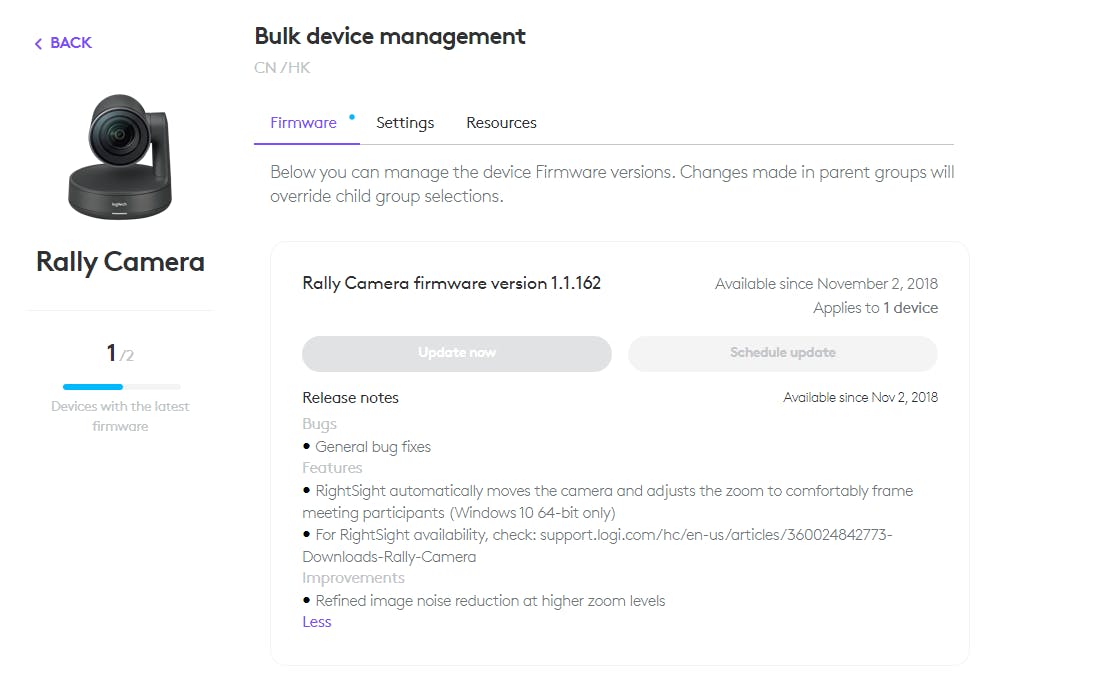1098x699 pixels.
Task: Click the CN /HK group breadcrumb
Action: click(x=282, y=68)
